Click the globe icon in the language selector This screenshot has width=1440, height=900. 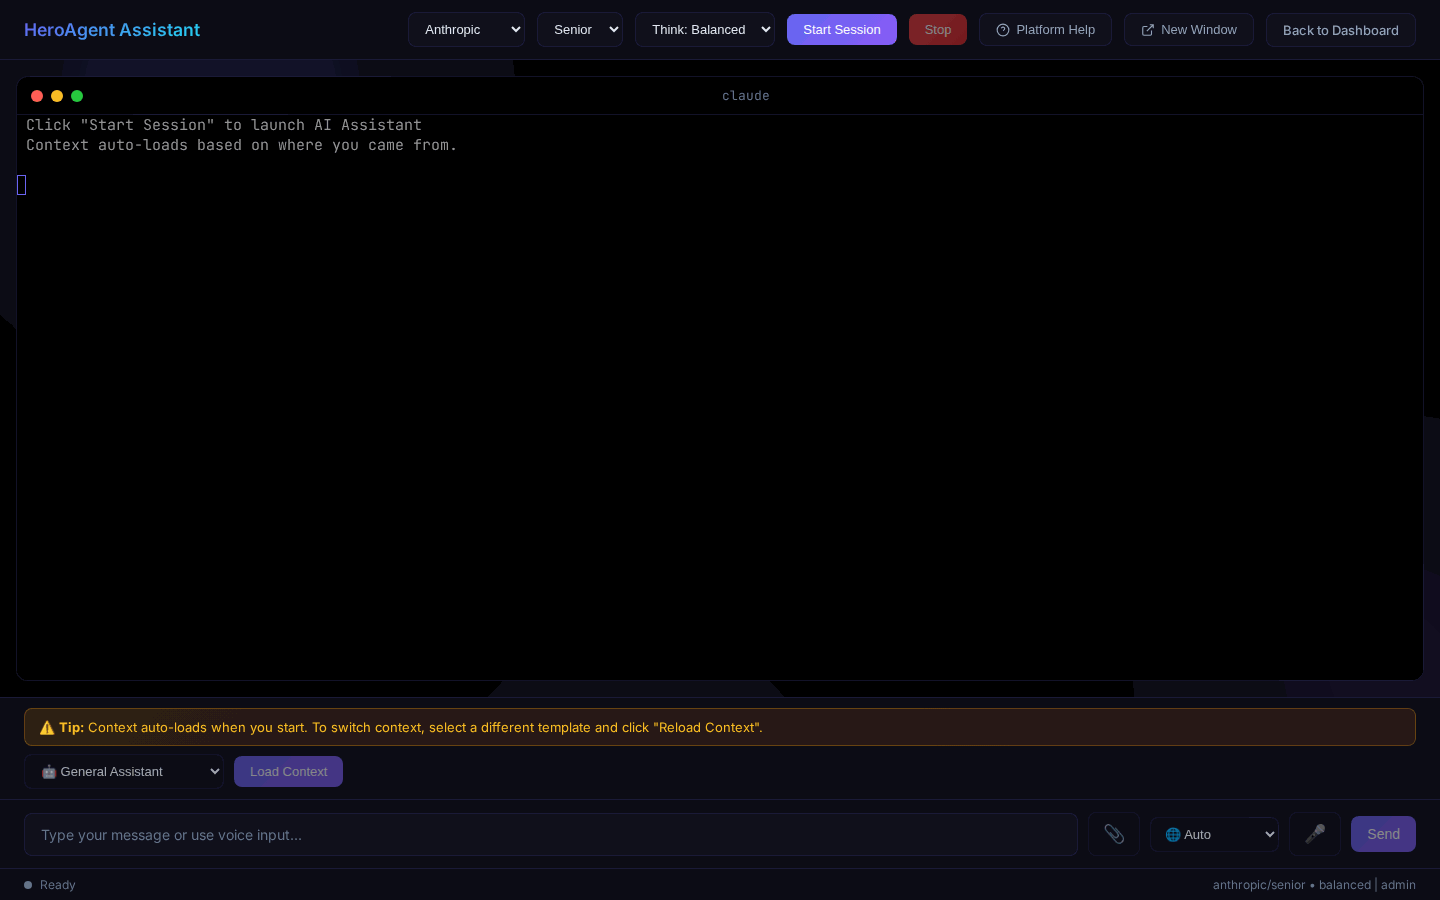click(1172, 834)
